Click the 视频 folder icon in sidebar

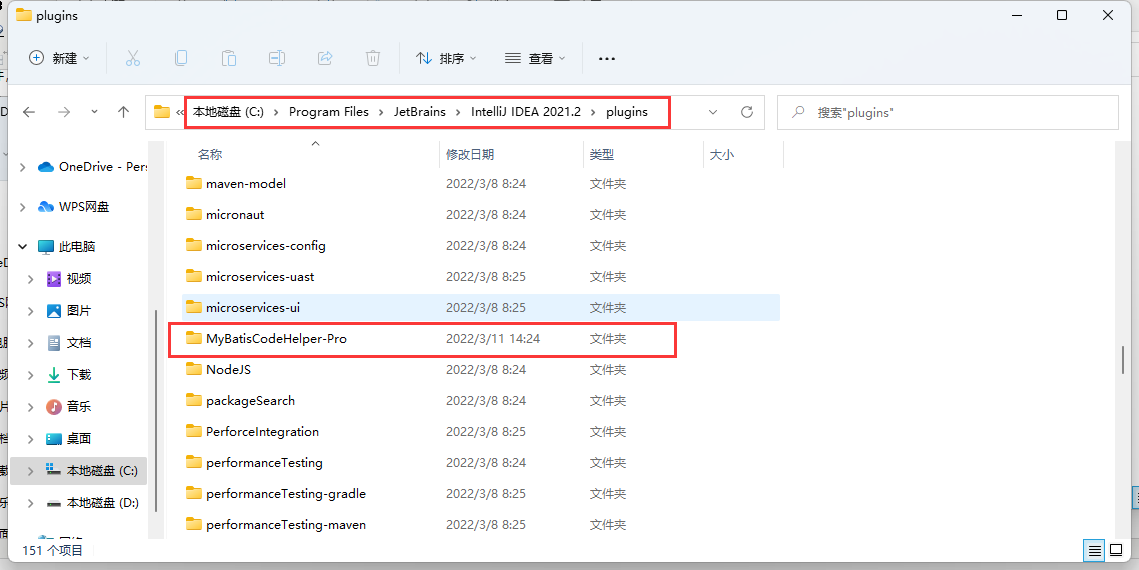(54, 279)
